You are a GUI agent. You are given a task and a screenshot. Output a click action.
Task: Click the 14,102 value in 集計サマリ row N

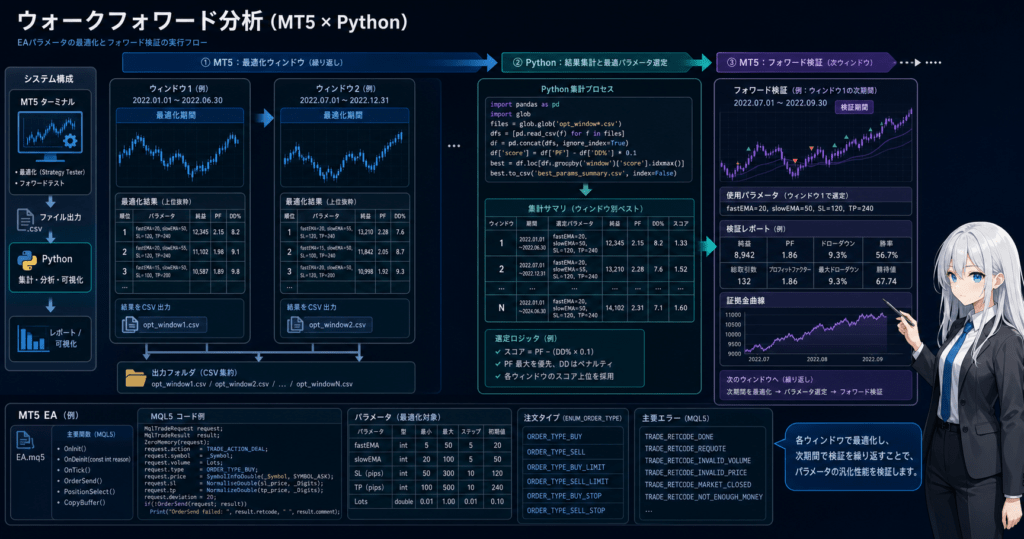[x=615, y=308]
